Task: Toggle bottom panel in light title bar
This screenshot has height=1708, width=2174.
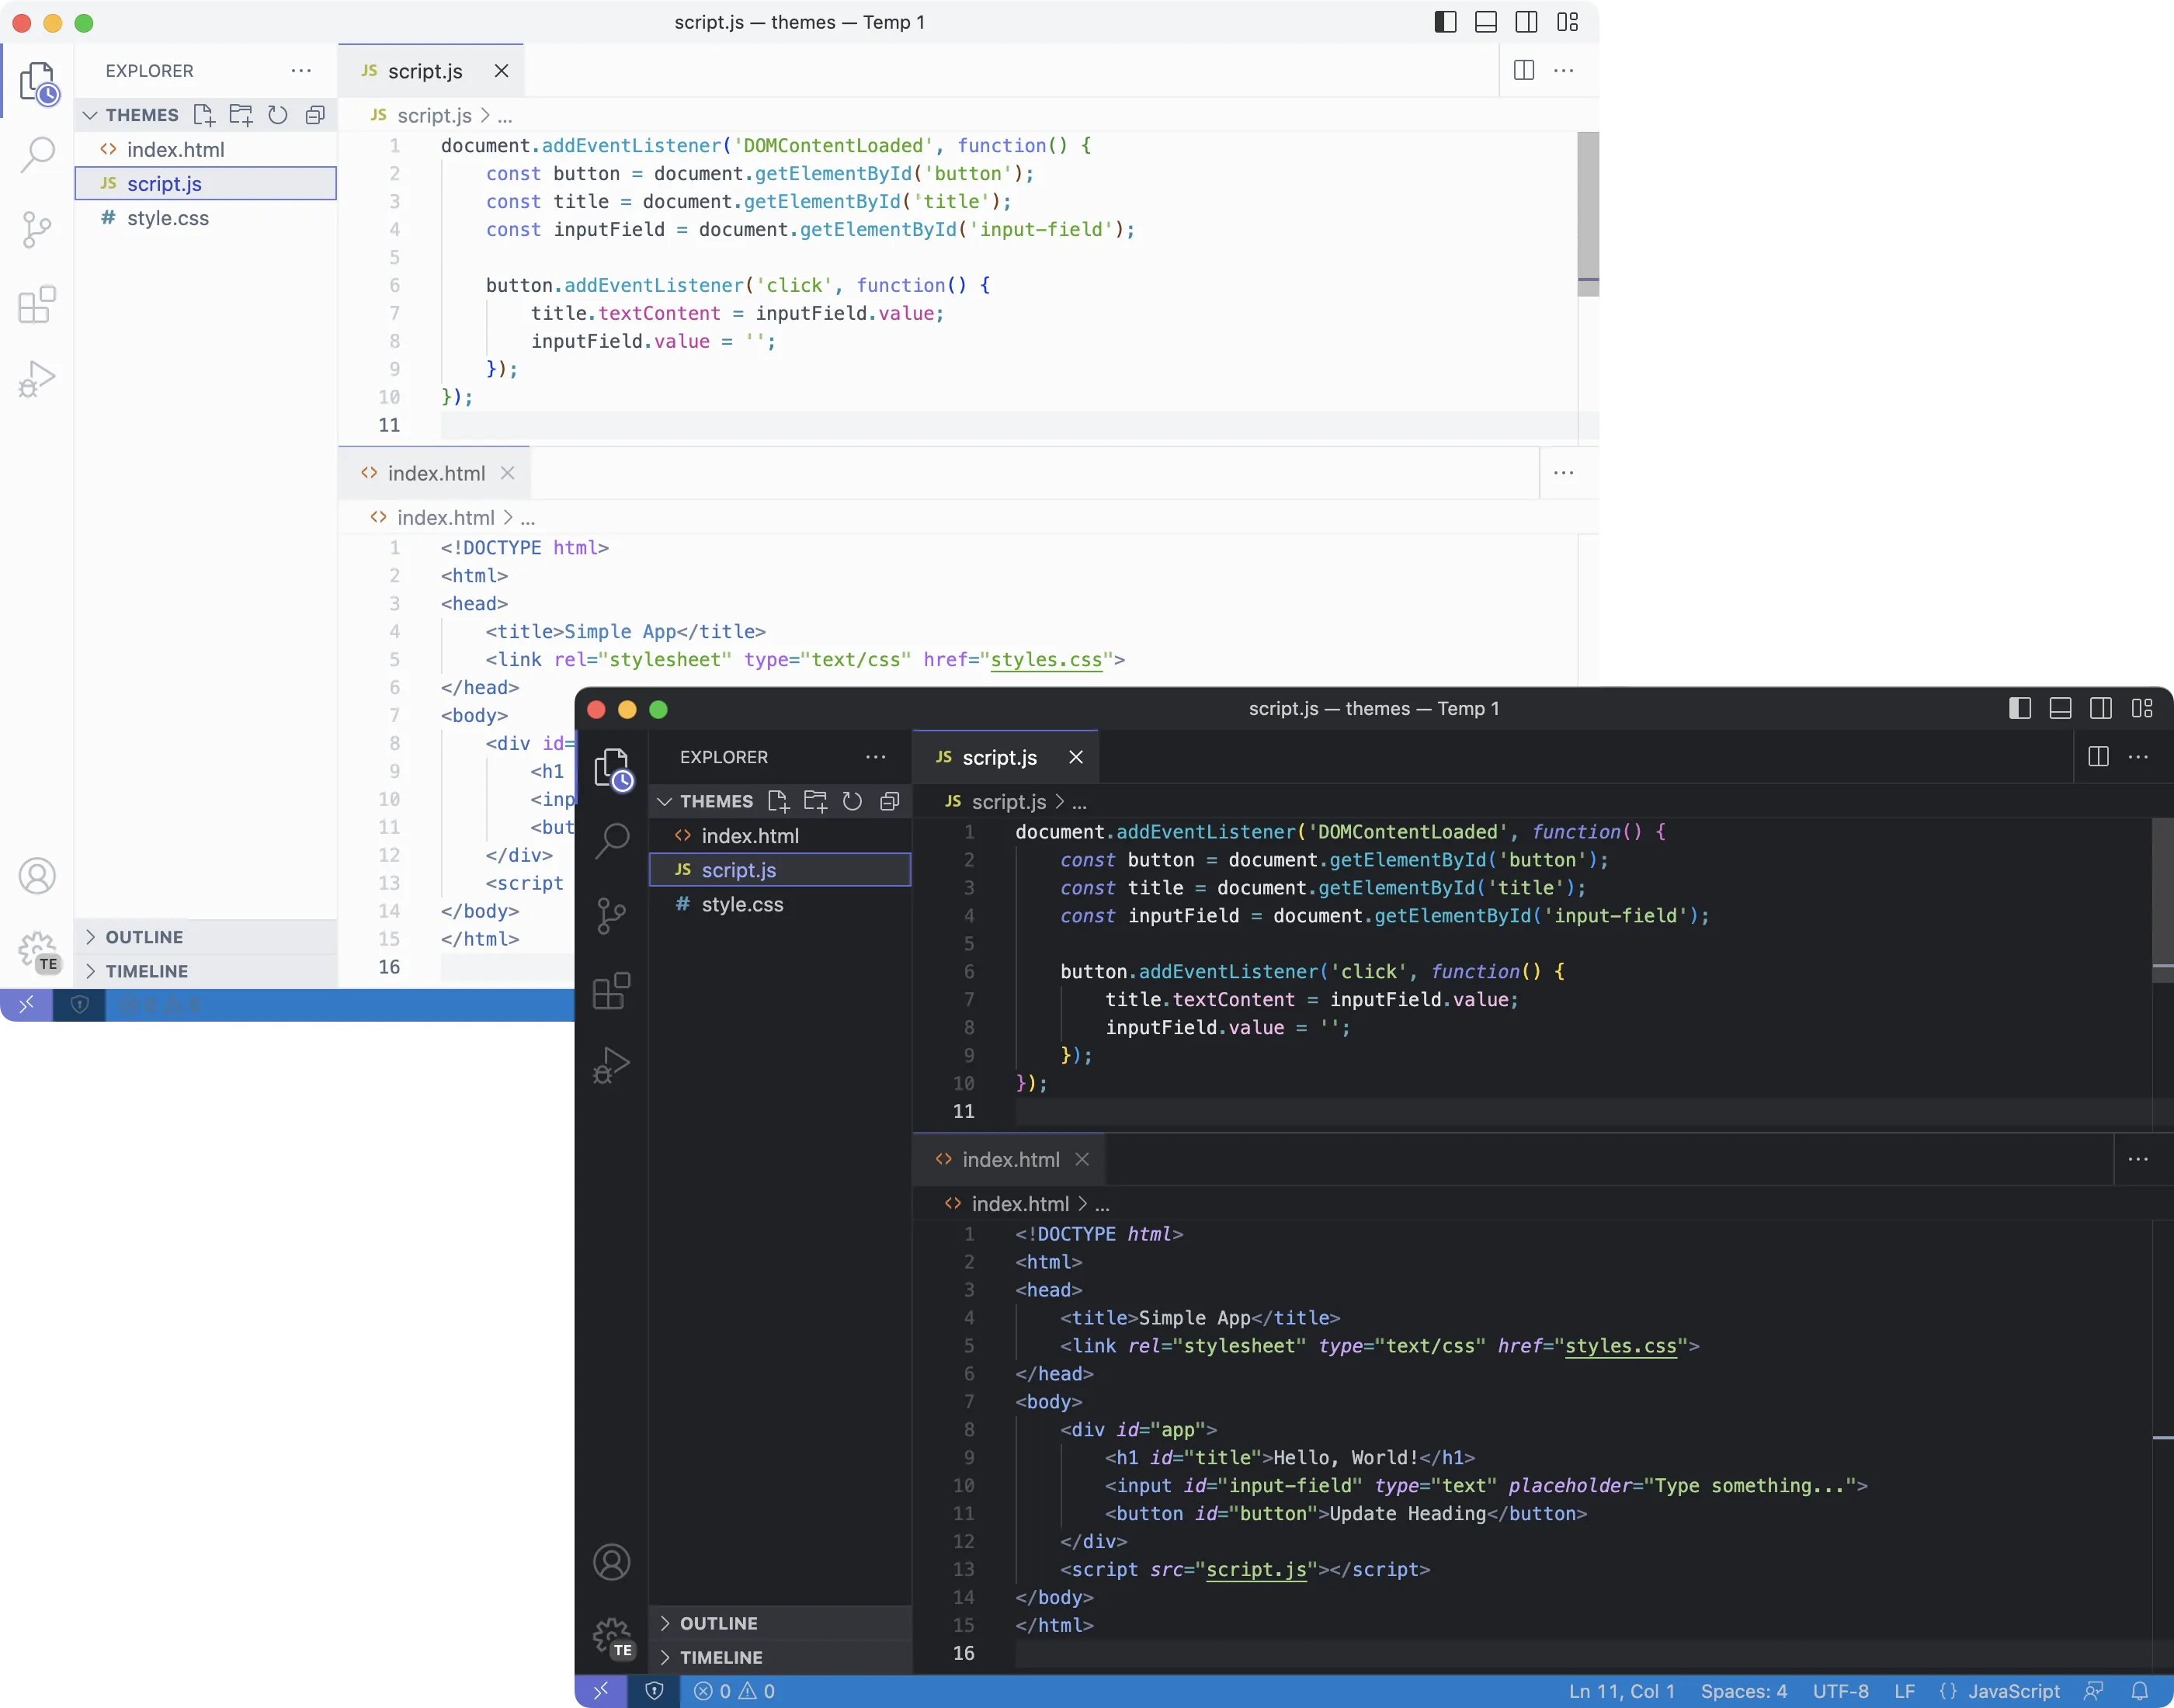Action: tap(1486, 22)
